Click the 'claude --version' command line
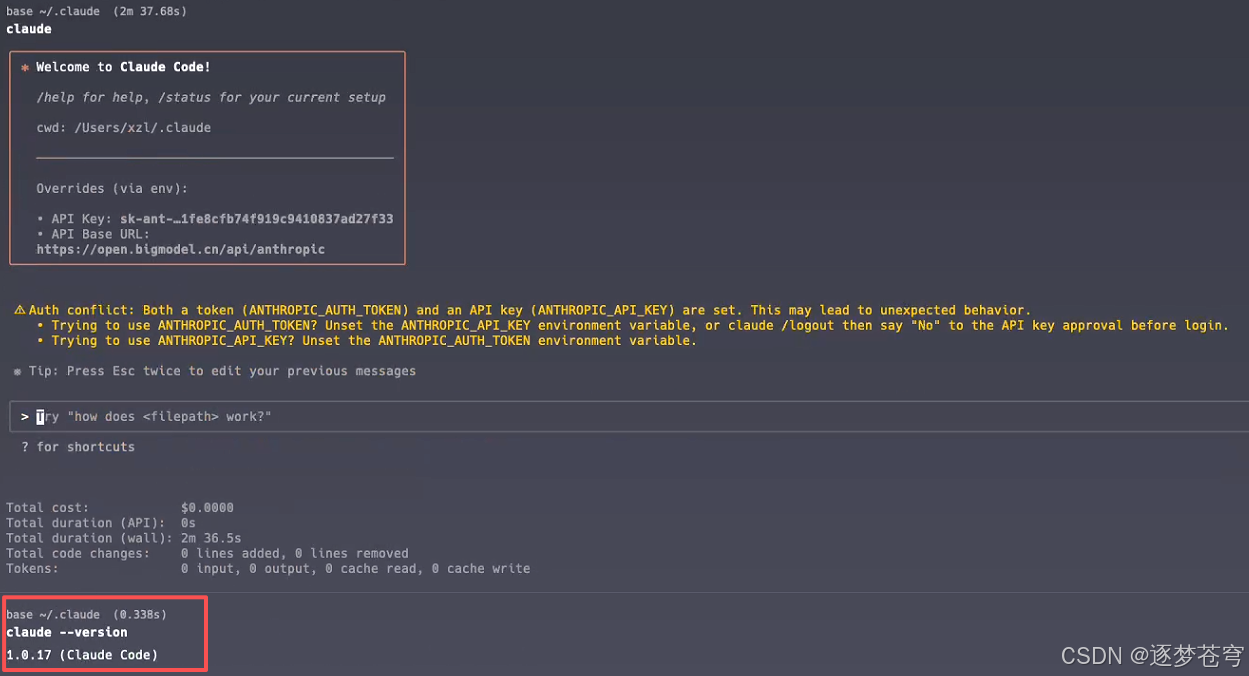 pyautogui.click(x=67, y=632)
